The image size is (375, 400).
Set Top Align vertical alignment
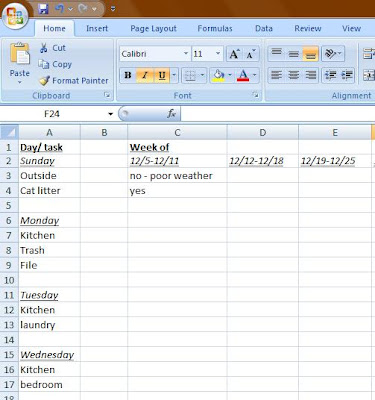276,53
